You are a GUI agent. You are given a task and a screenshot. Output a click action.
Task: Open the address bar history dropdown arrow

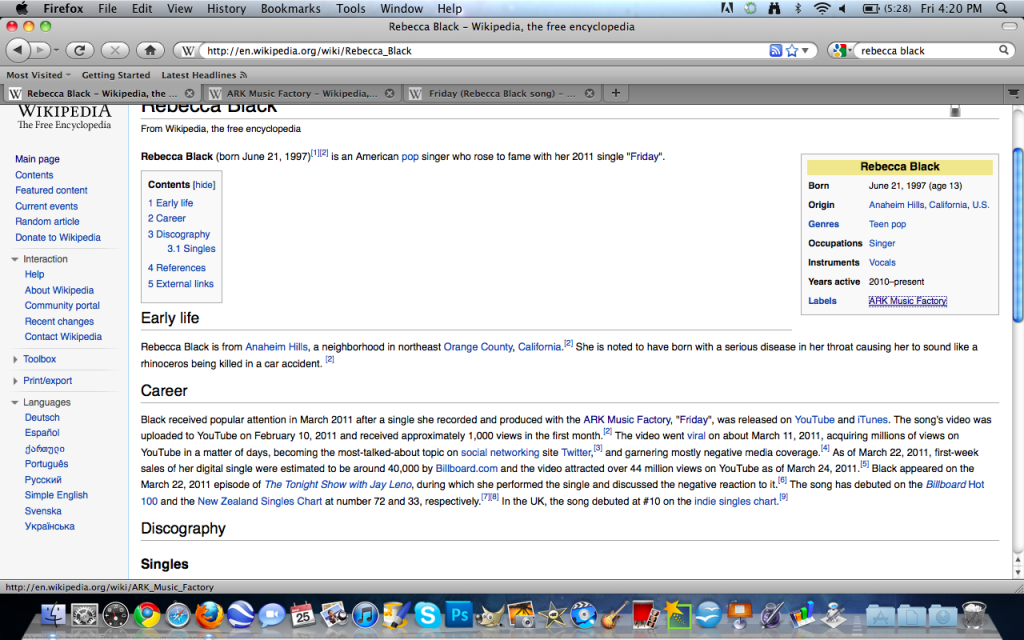(x=805, y=50)
